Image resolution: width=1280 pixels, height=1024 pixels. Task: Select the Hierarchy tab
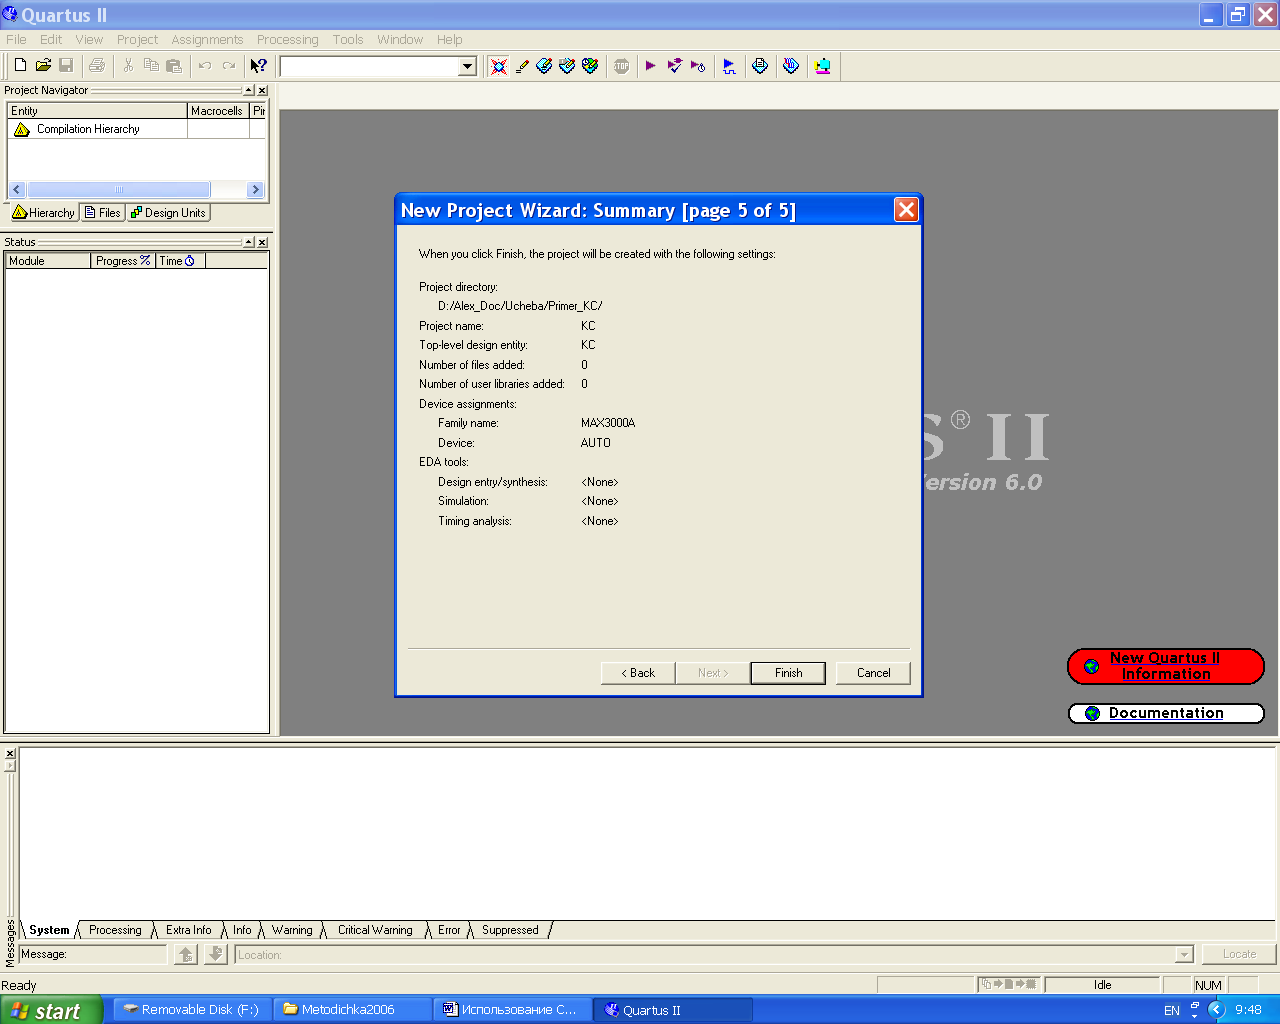44,213
